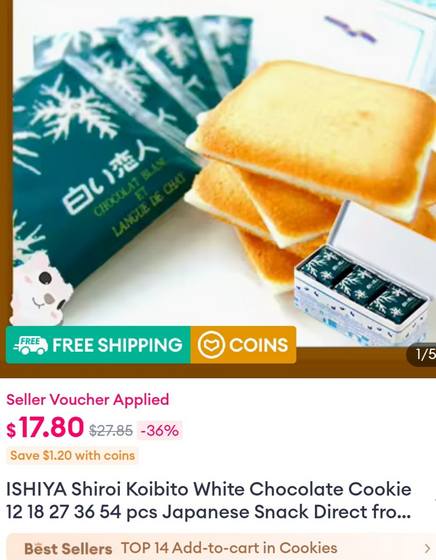Image resolution: width=436 pixels, height=560 pixels.
Task: Tap the stacked langue de chat cookies
Action: click(307, 168)
